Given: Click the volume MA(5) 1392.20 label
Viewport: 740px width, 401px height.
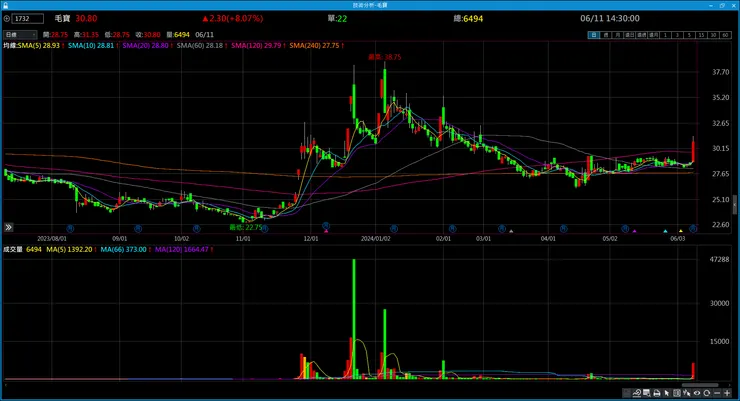Looking at the screenshot, I should 69,249.
